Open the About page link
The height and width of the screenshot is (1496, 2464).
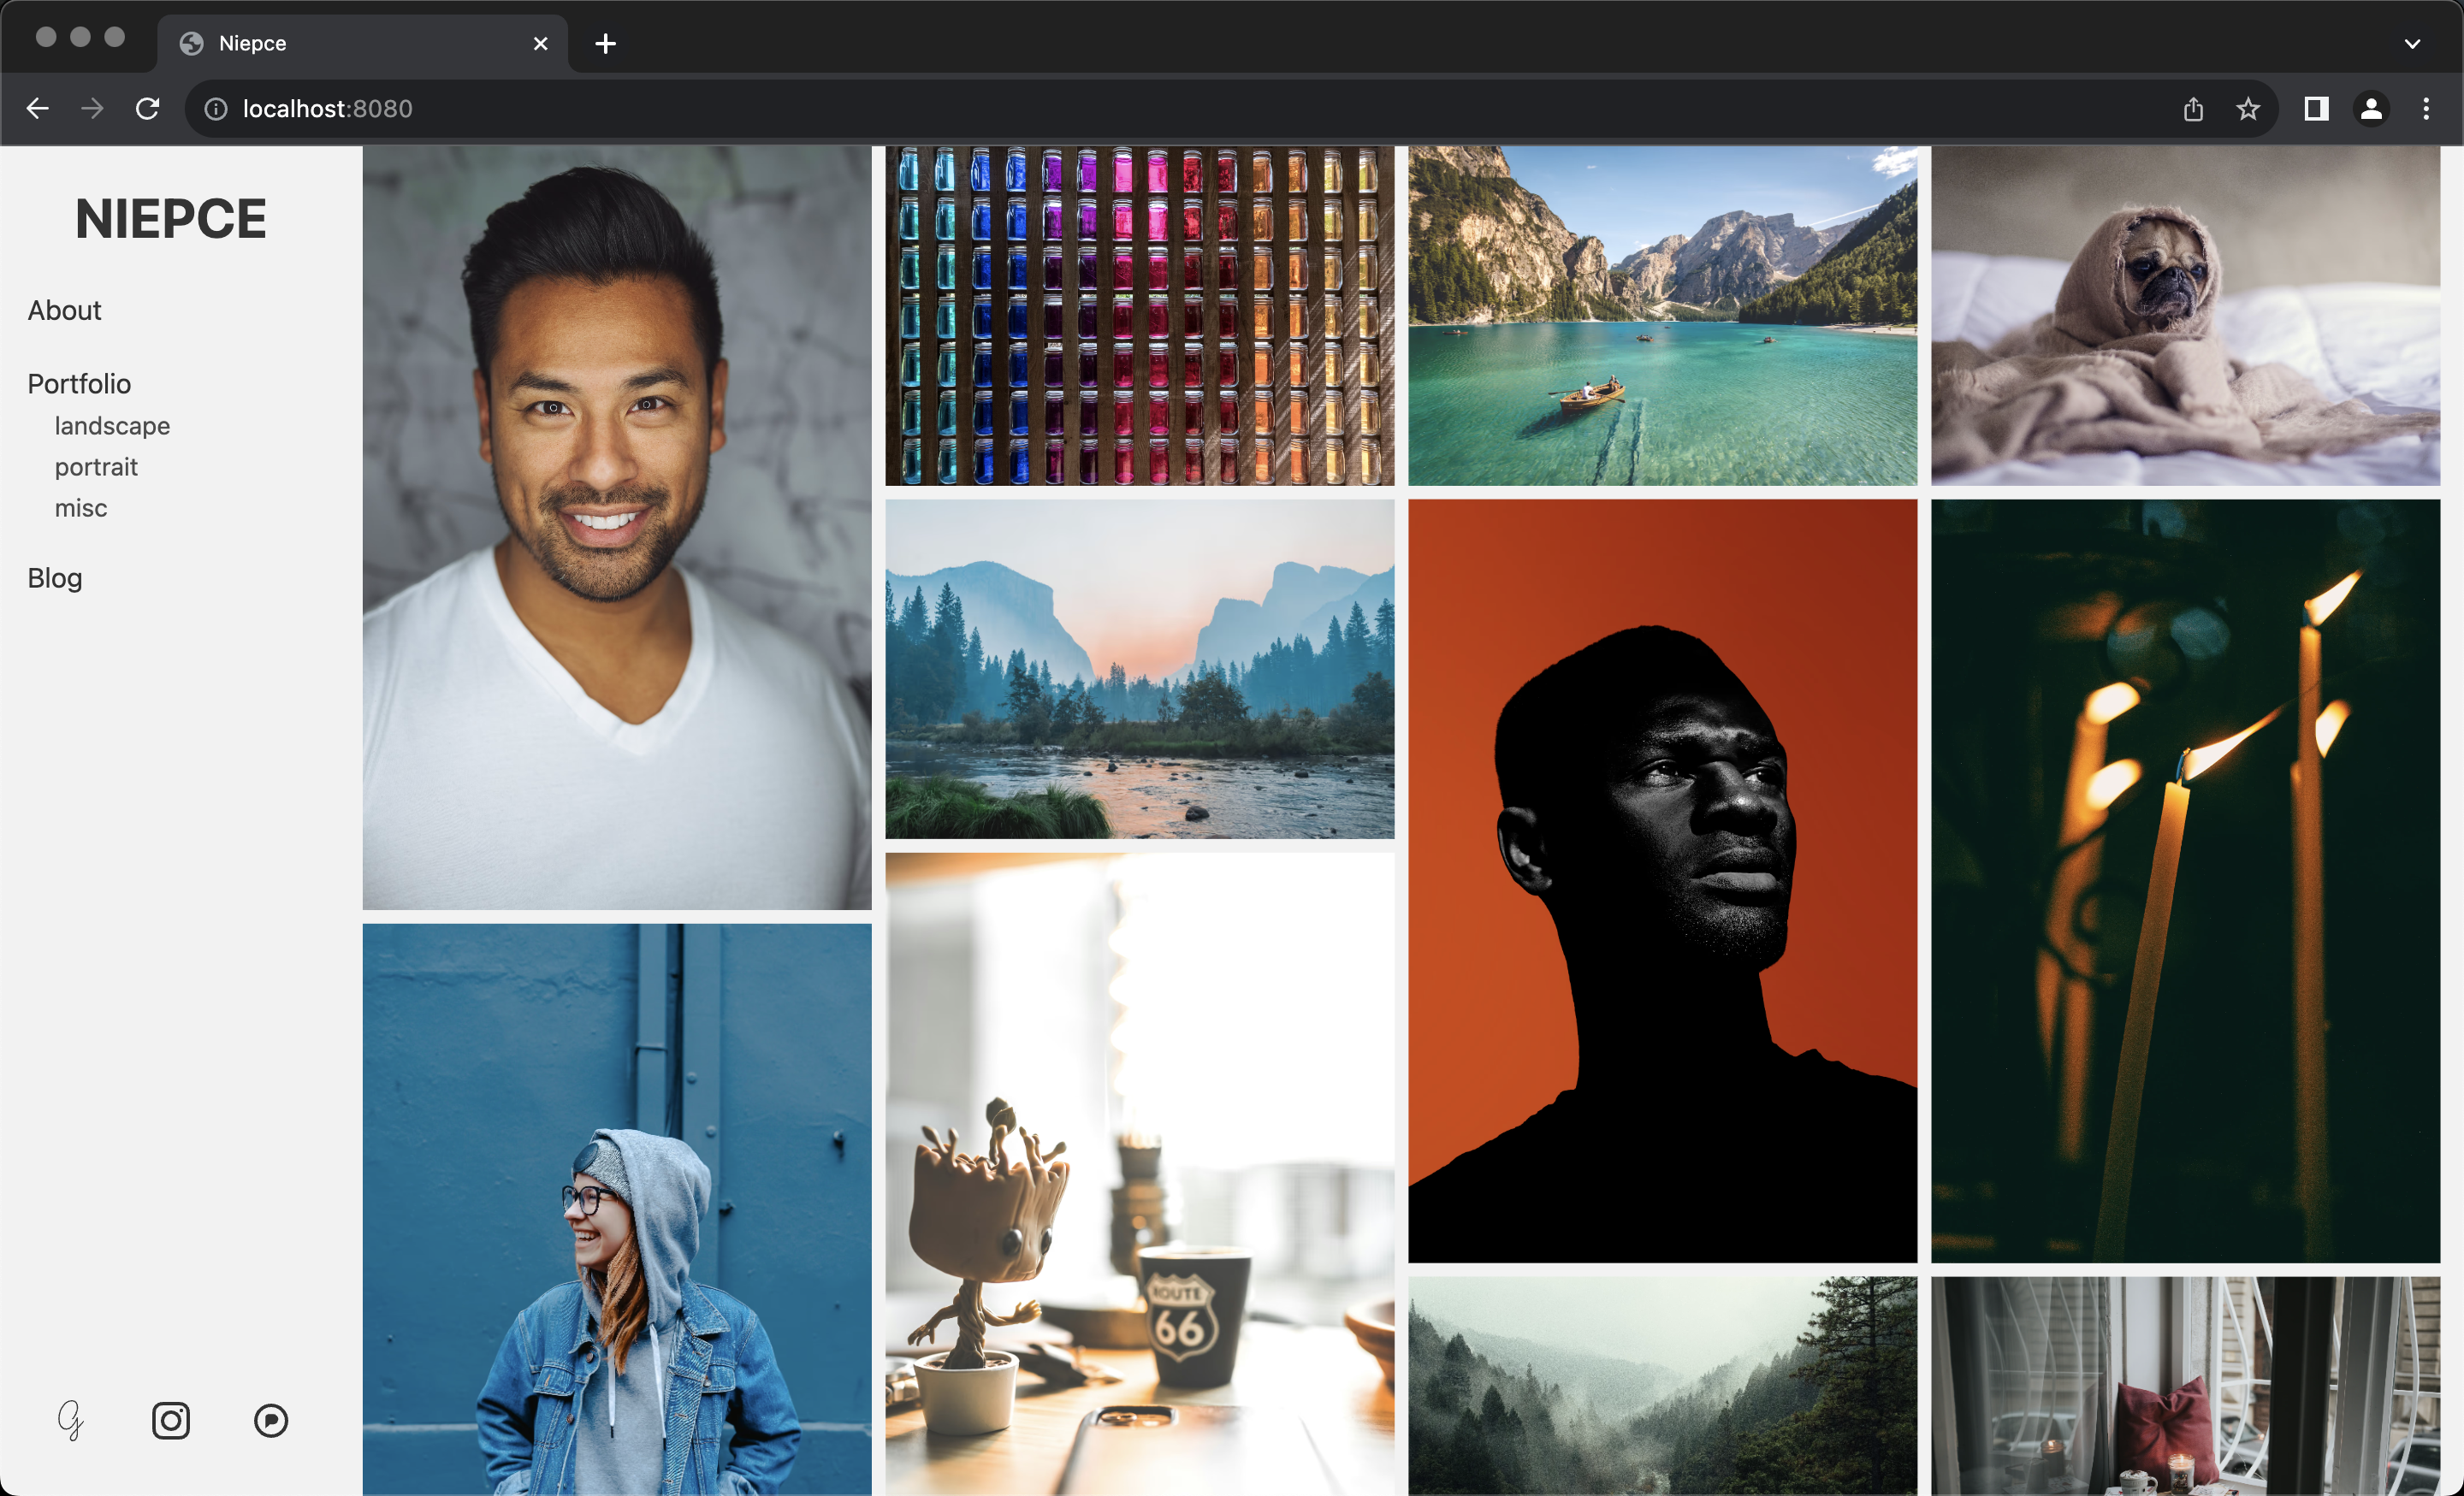click(64, 311)
